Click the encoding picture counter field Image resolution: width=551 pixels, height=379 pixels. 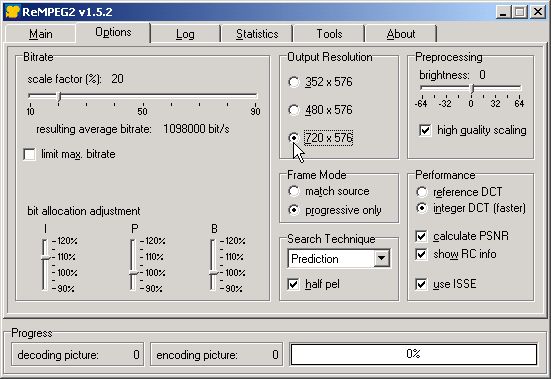tap(216, 355)
